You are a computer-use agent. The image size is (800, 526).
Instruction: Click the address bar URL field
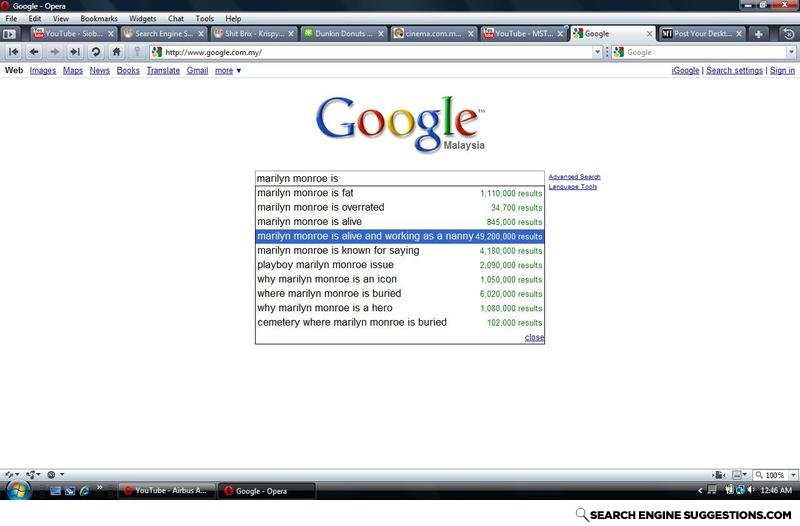tap(377, 52)
